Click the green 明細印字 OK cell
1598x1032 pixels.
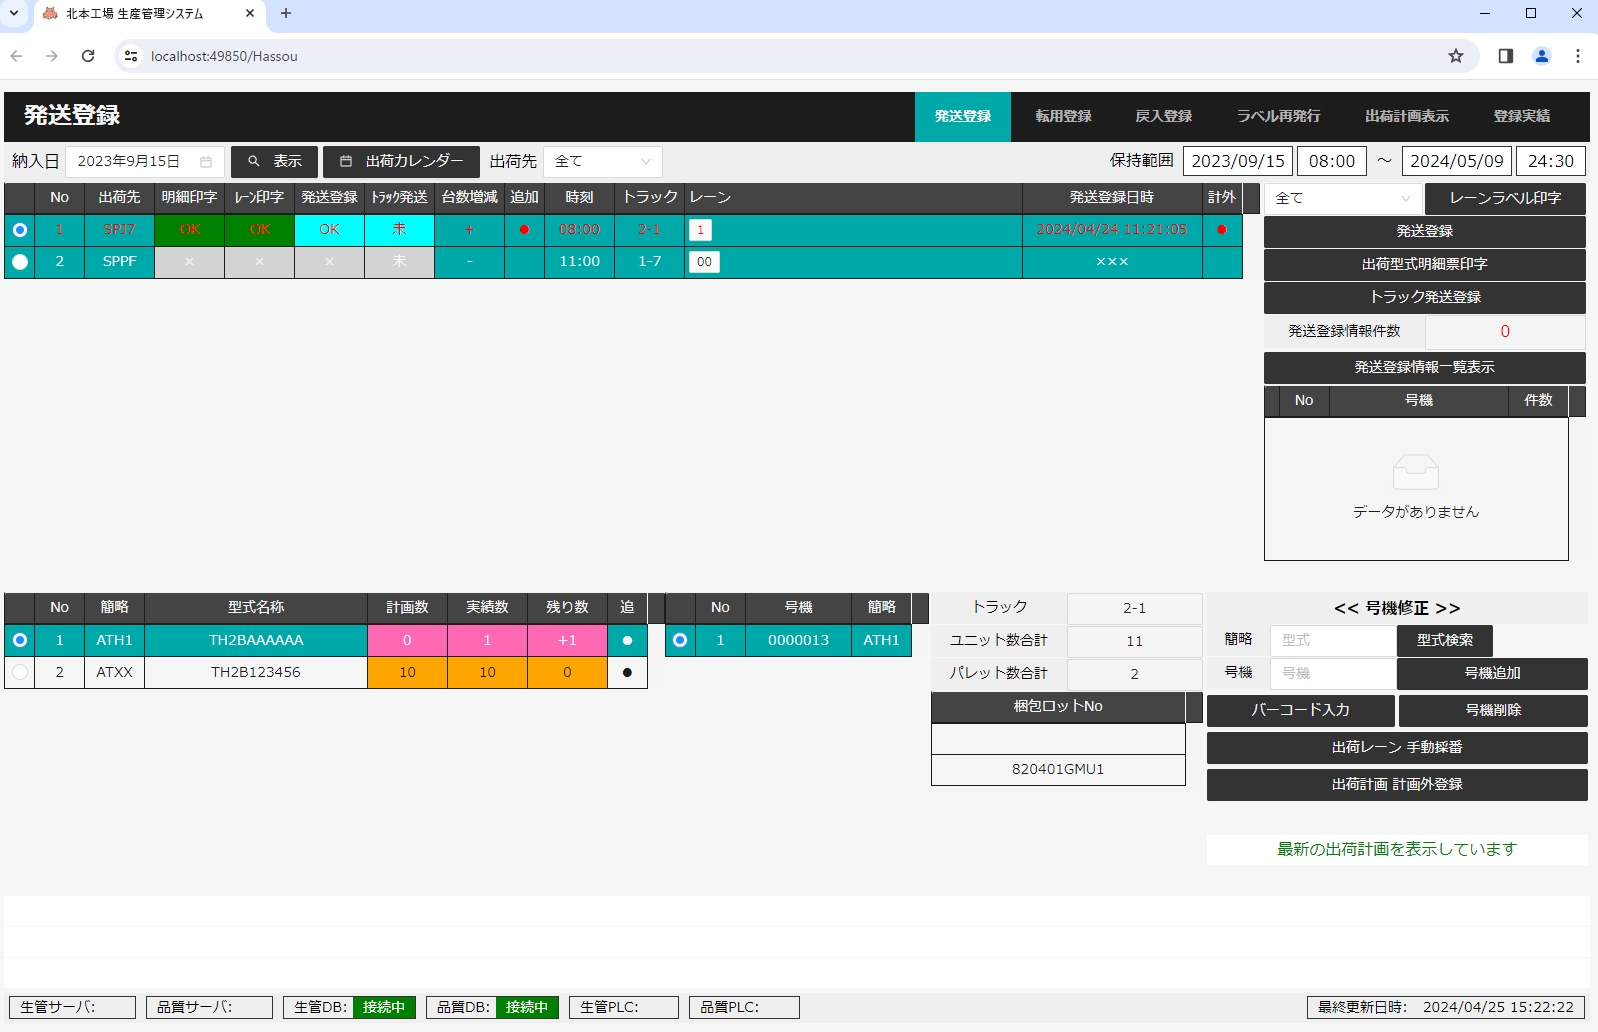point(189,230)
